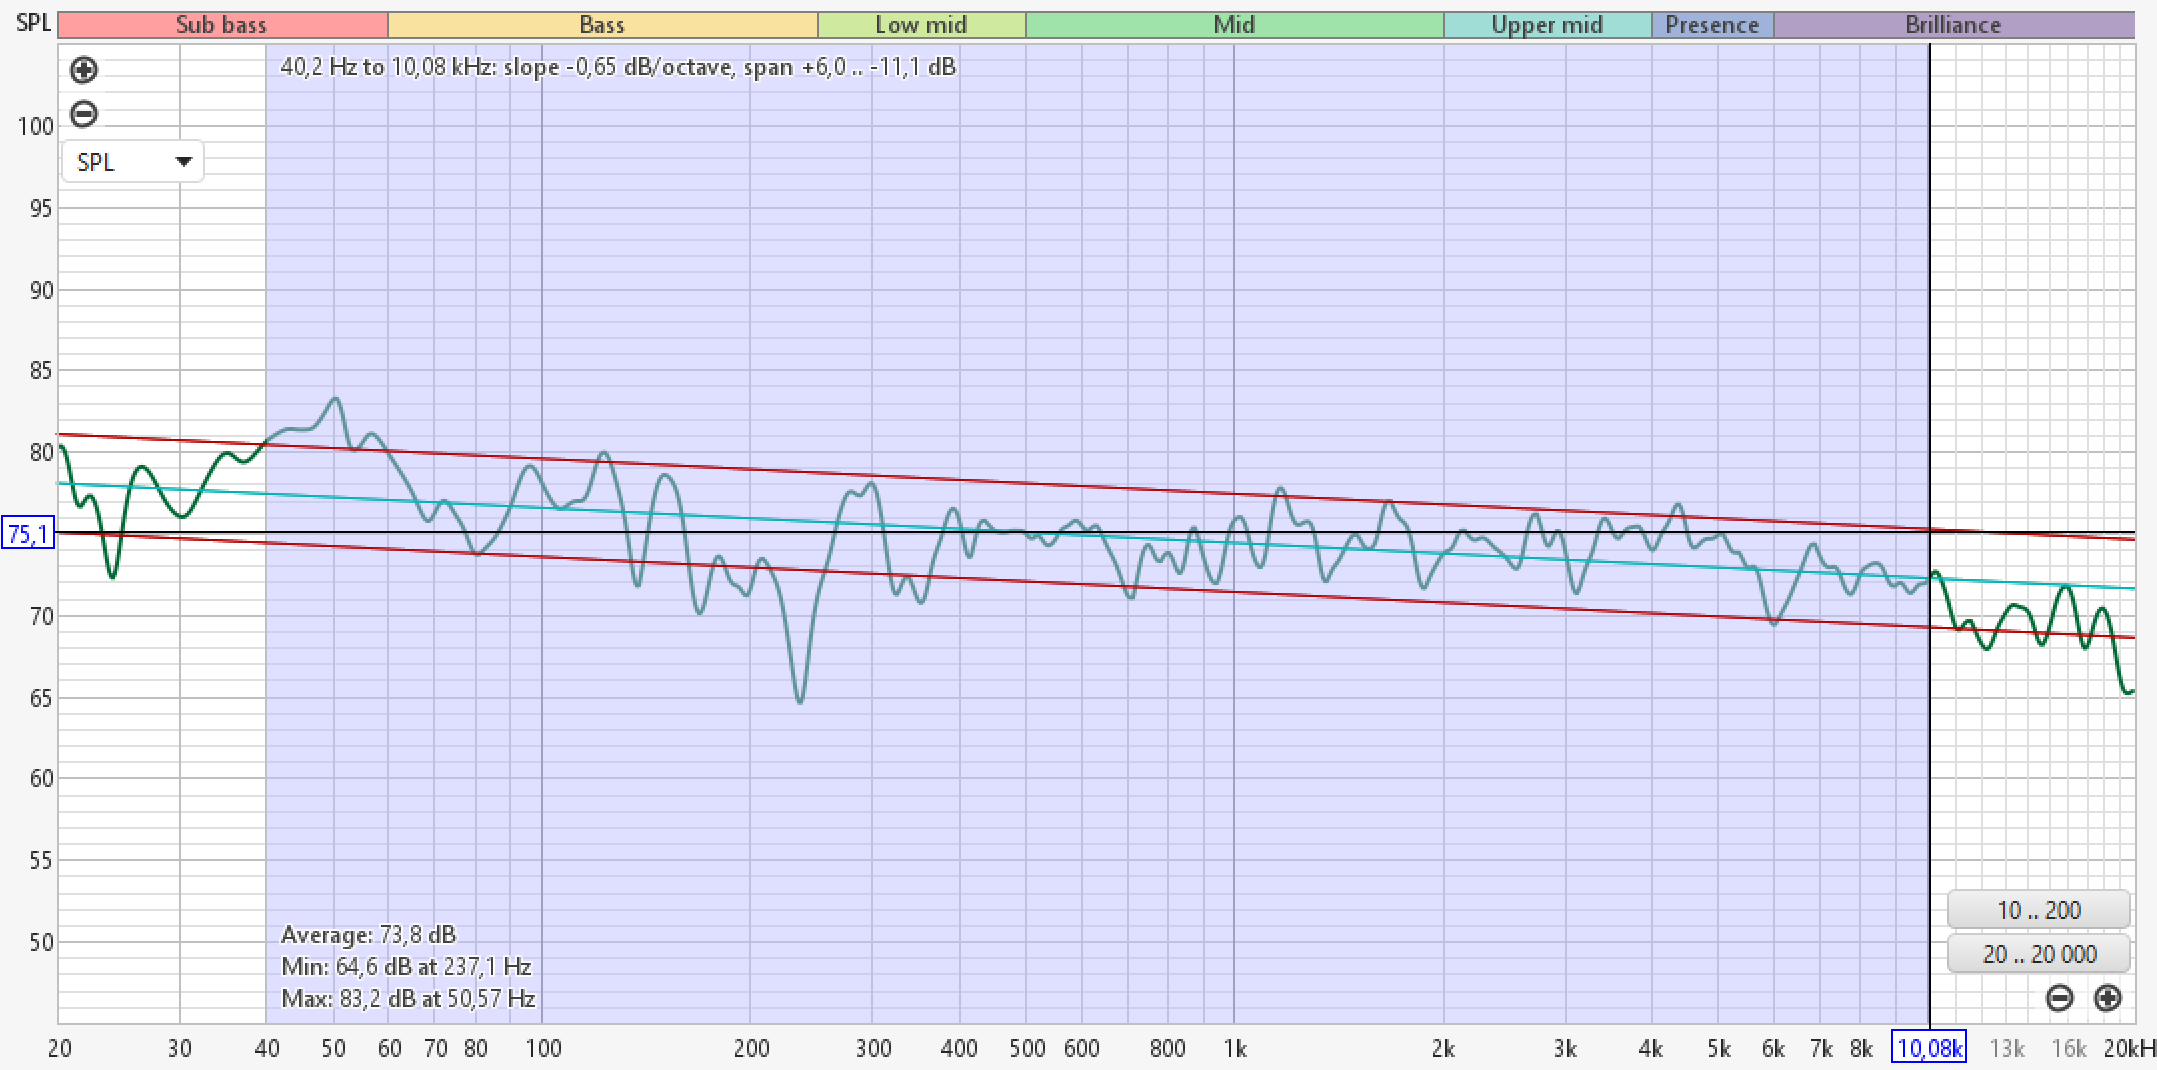
Task: Click the 50 dB level axis label
Action: [x=41, y=942]
